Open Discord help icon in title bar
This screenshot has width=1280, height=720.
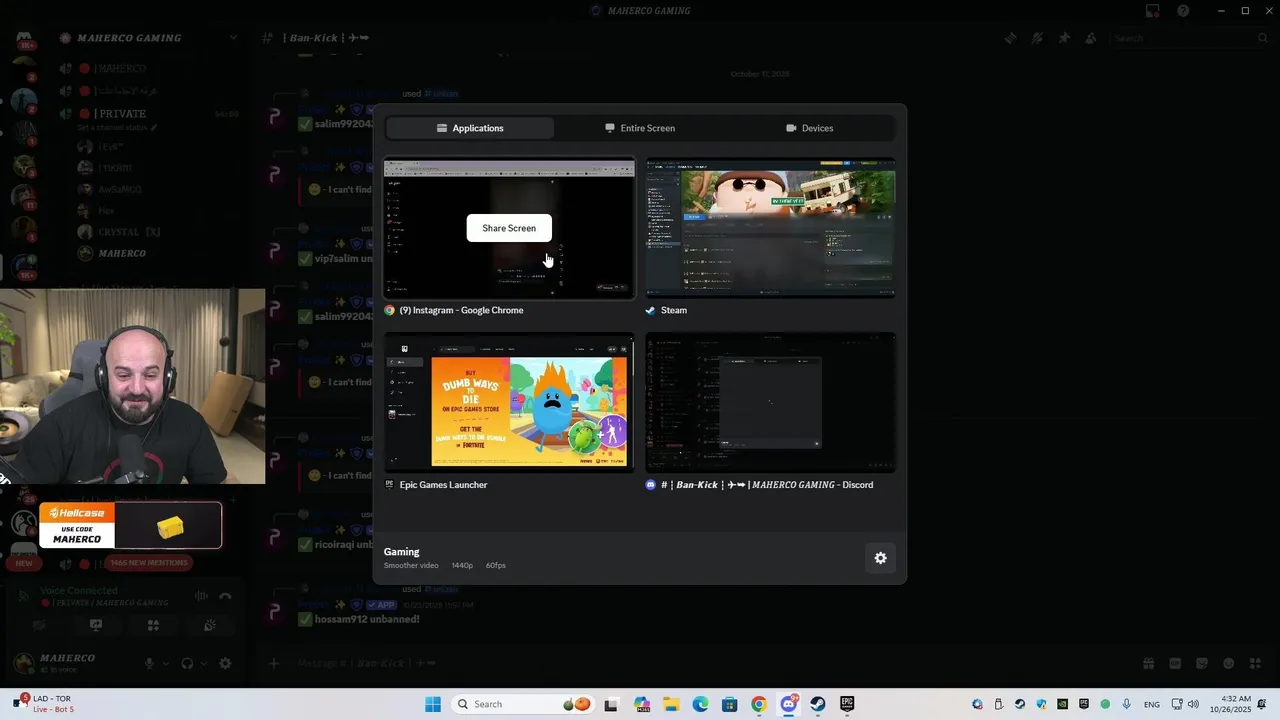[1183, 11]
